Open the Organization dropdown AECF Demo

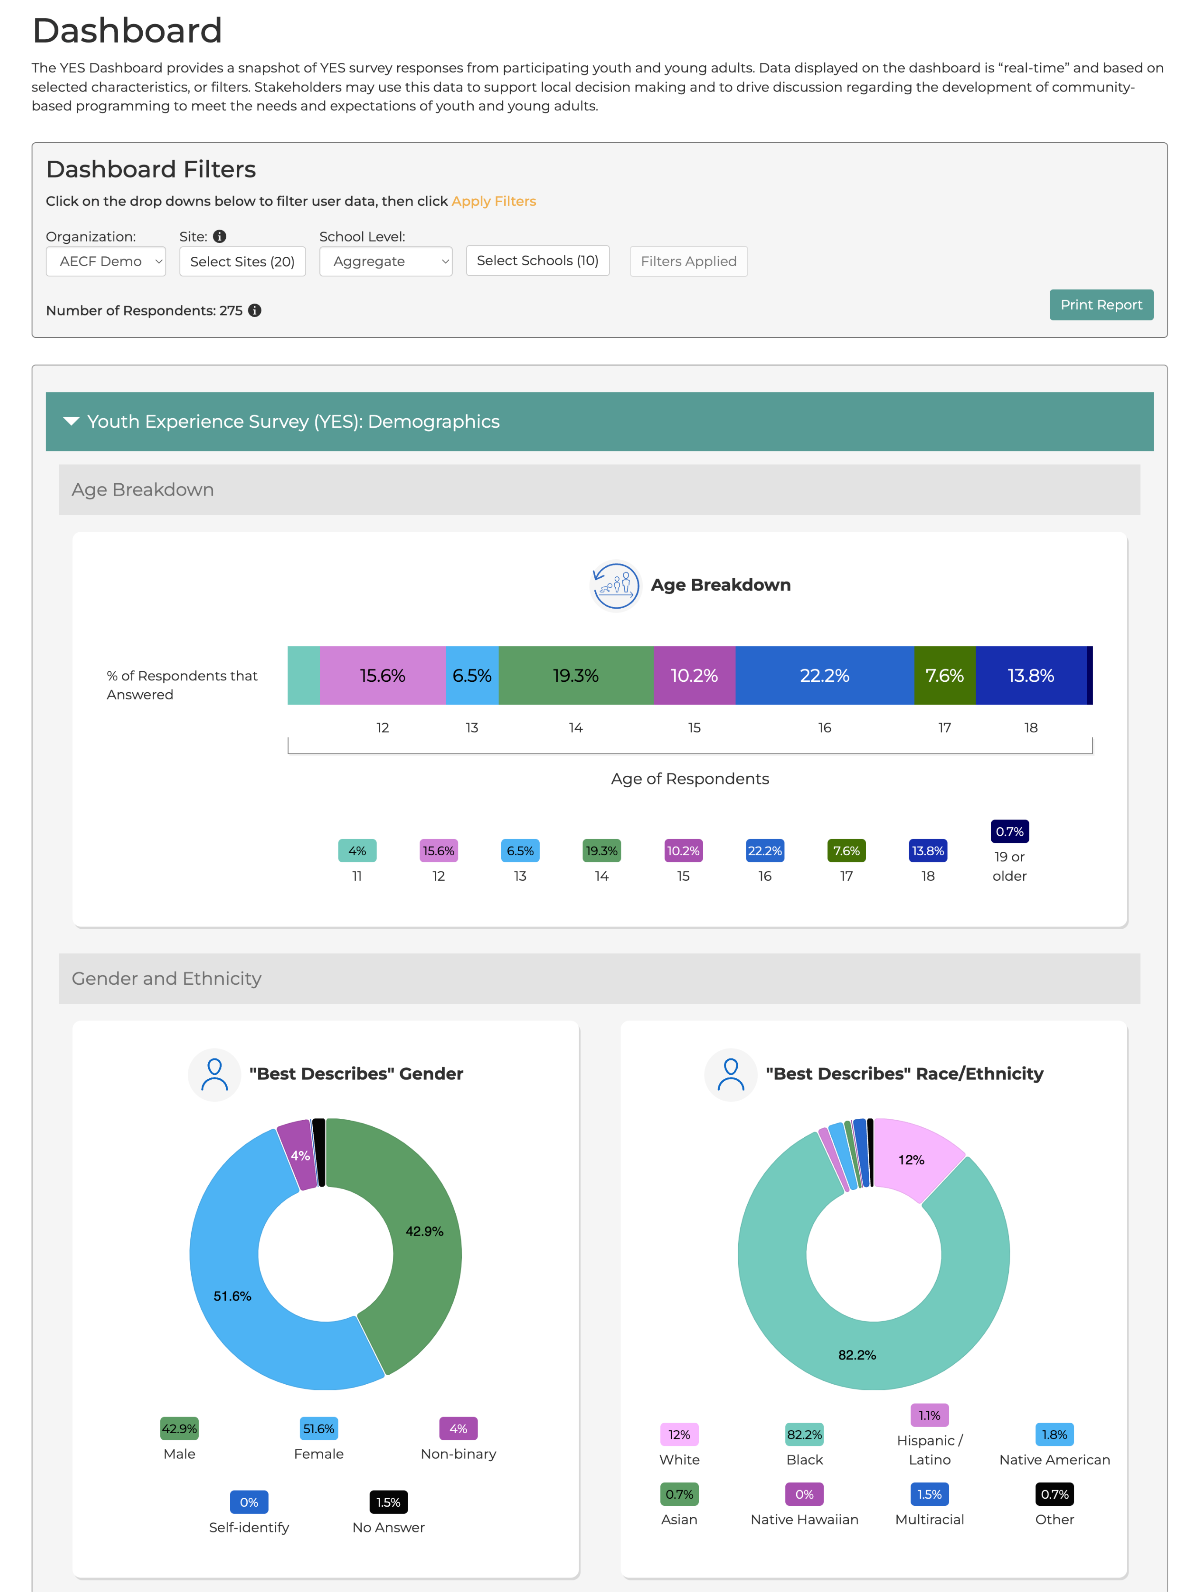(106, 262)
